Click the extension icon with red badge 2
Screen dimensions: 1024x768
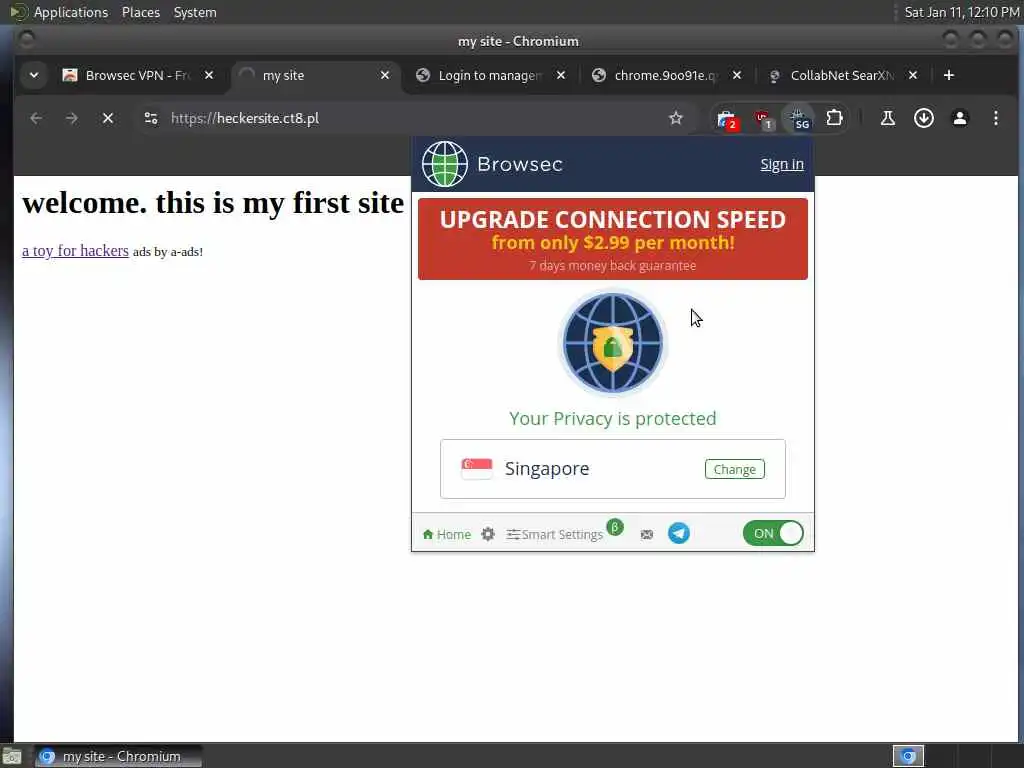click(727, 119)
